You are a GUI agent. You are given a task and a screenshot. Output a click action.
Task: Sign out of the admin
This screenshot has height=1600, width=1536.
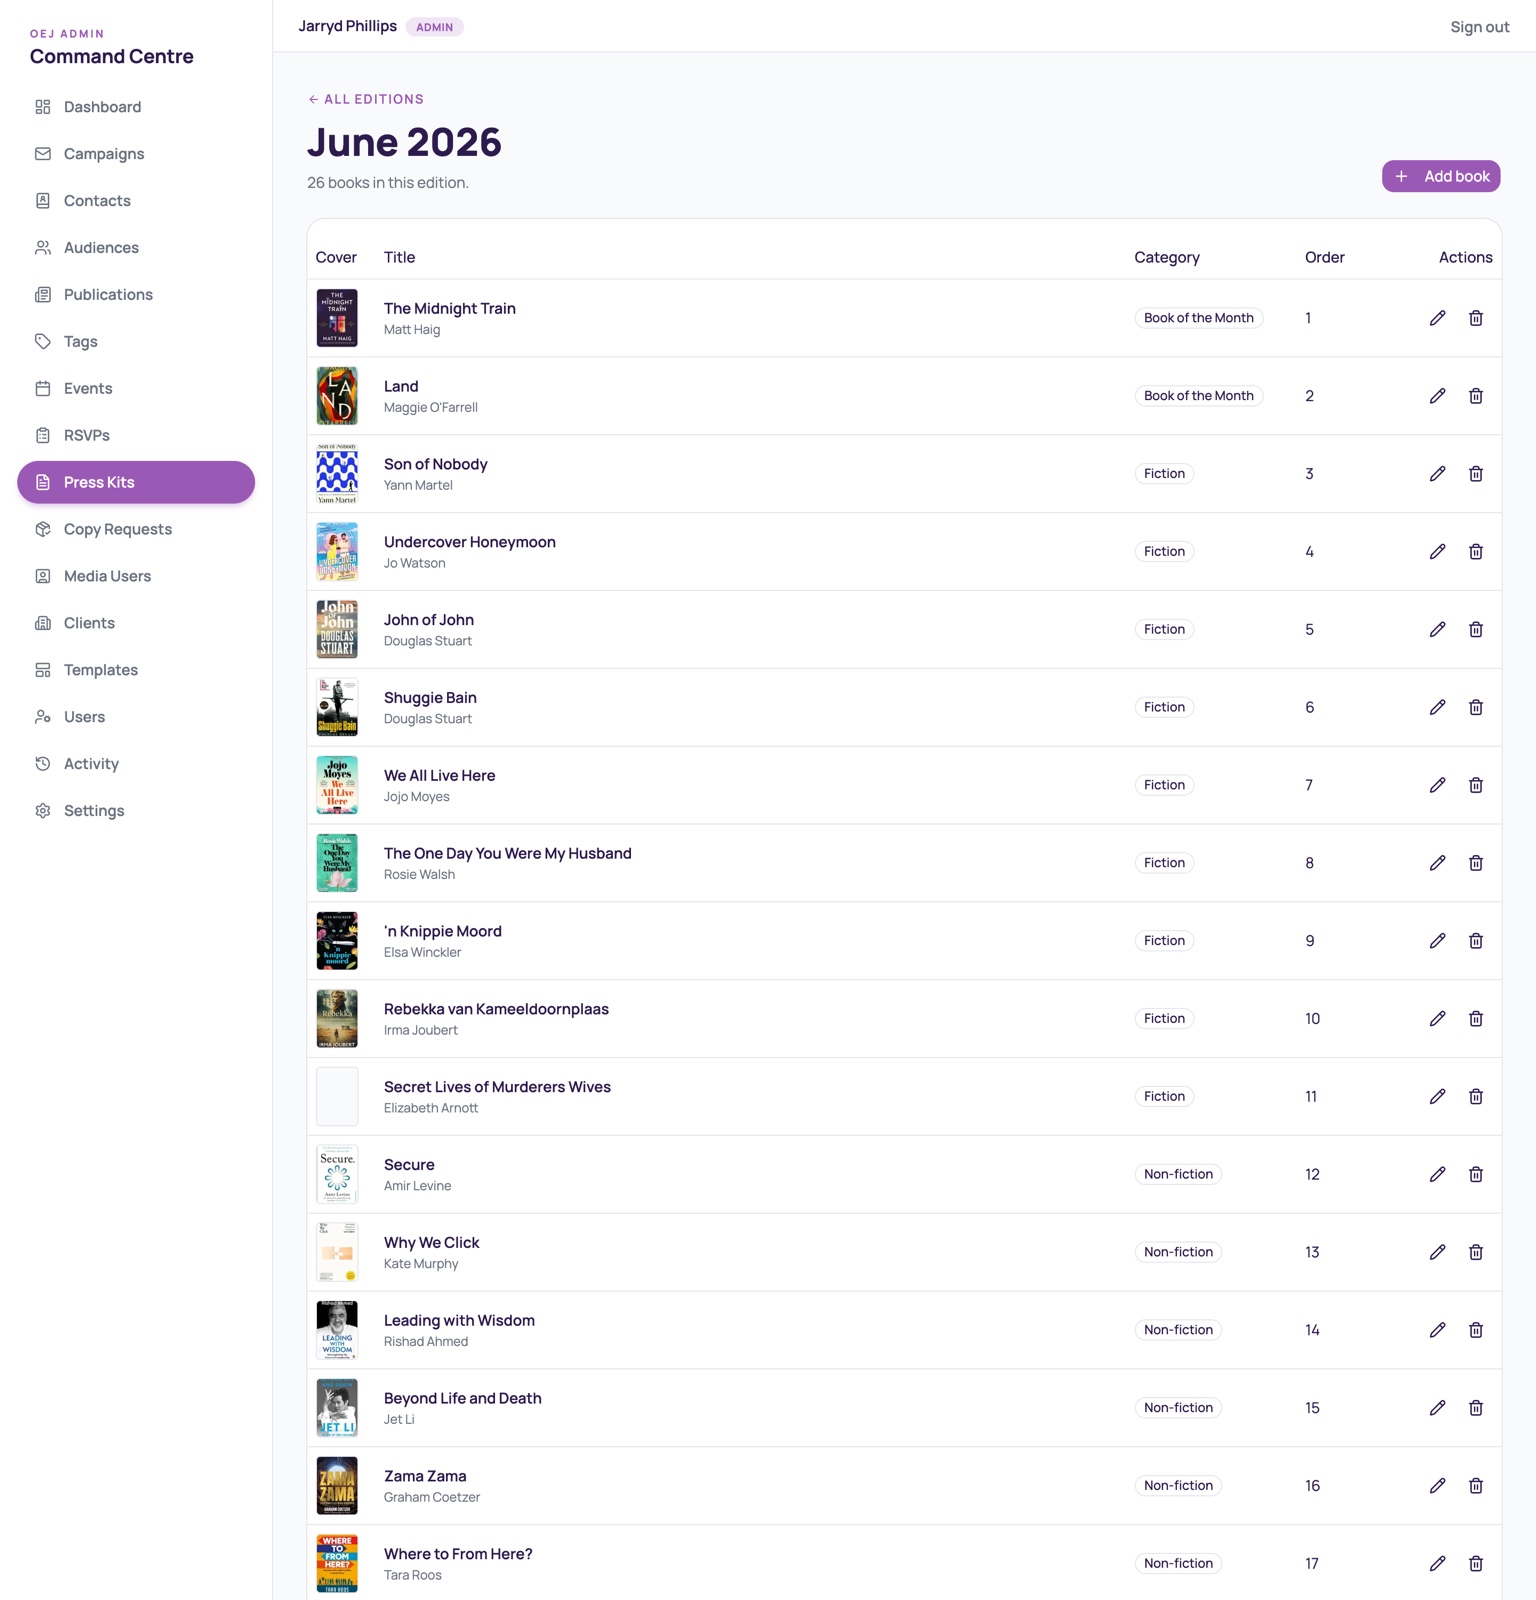pyautogui.click(x=1479, y=27)
